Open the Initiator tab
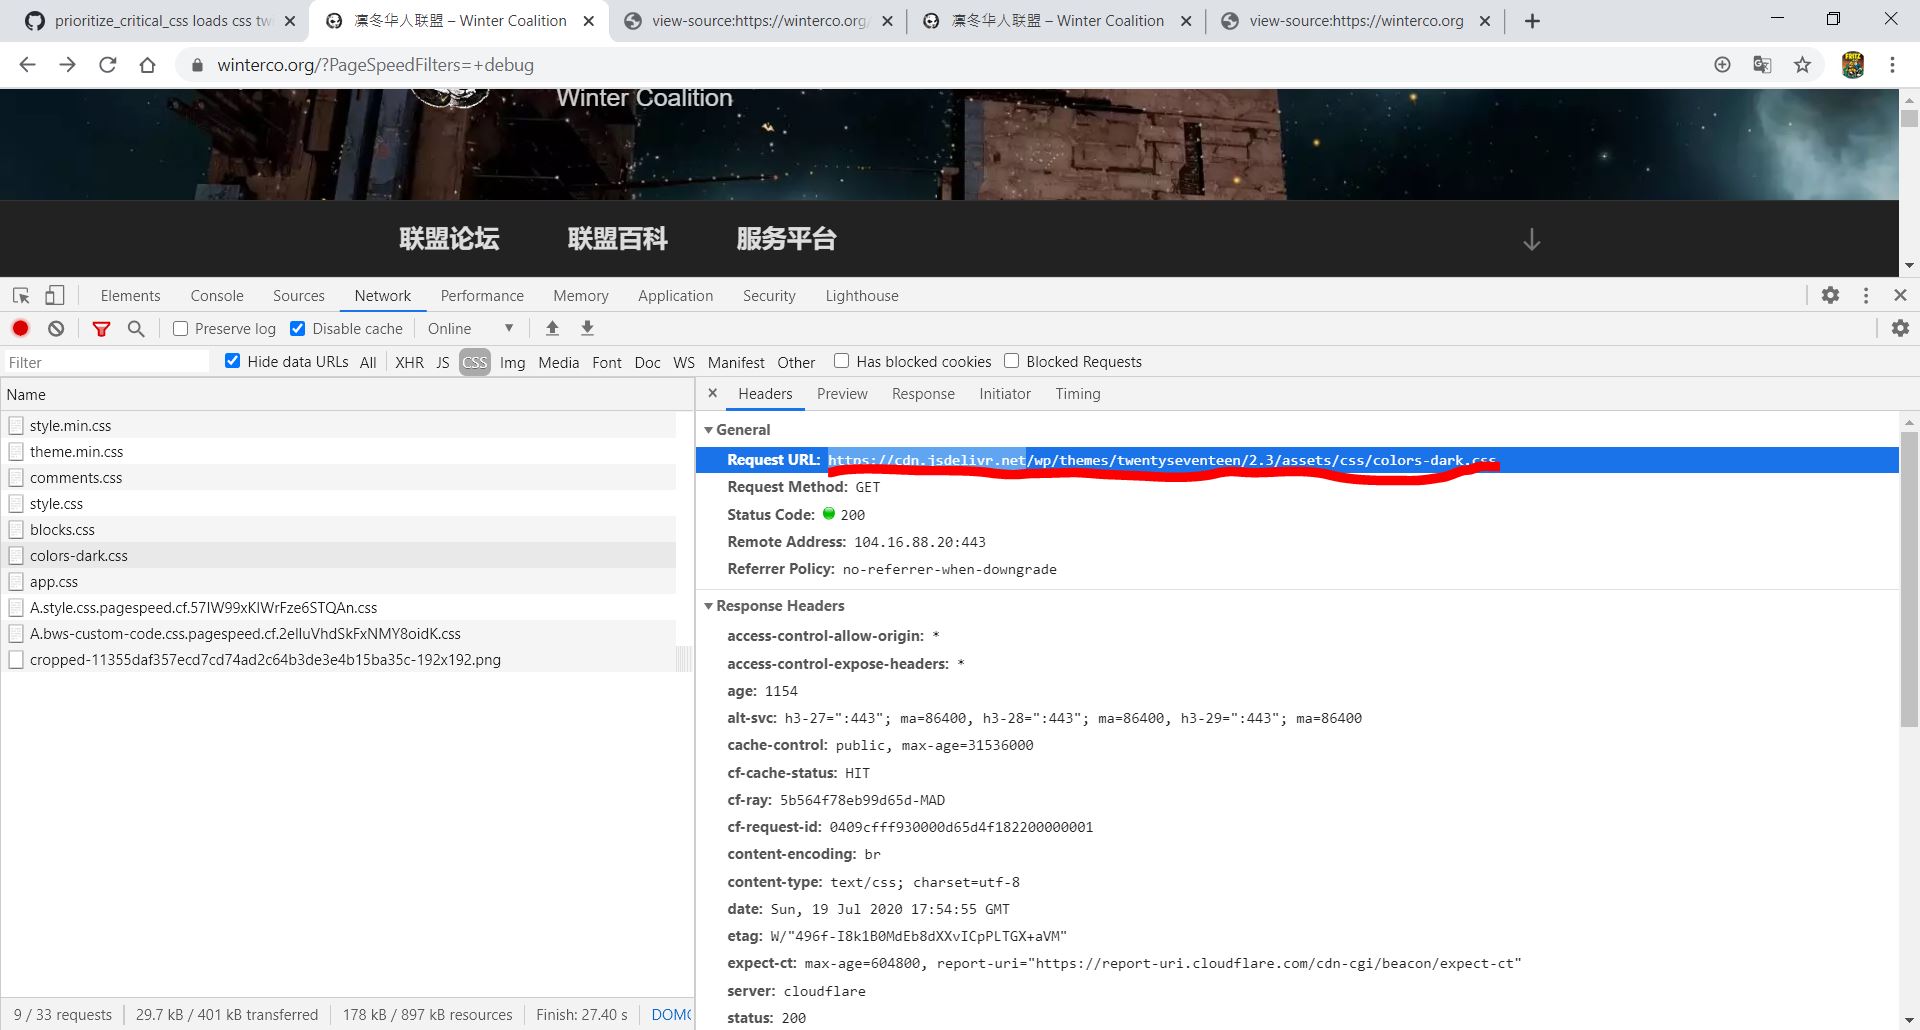Screen dimensions: 1920x1030 [1005, 394]
